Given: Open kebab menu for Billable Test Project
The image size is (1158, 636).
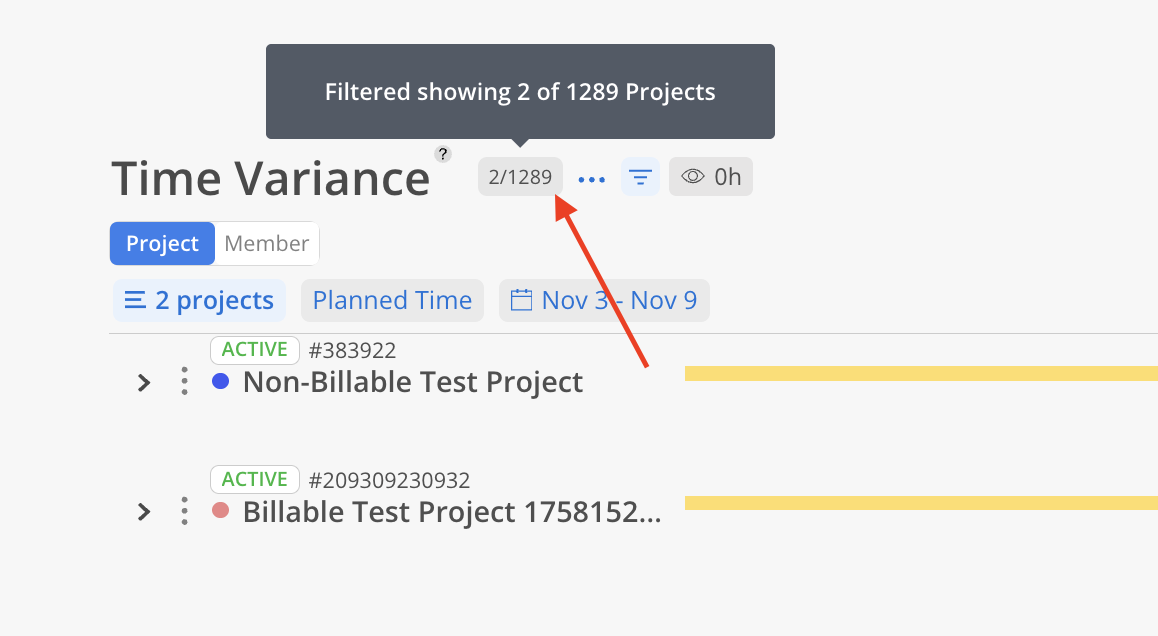Looking at the screenshot, I should coord(184,511).
